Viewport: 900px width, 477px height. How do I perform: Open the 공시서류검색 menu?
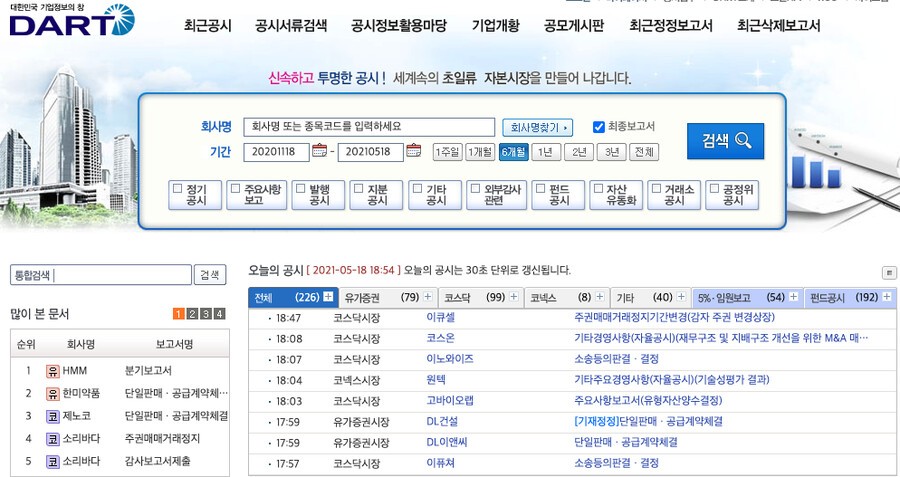pos(291,25)
